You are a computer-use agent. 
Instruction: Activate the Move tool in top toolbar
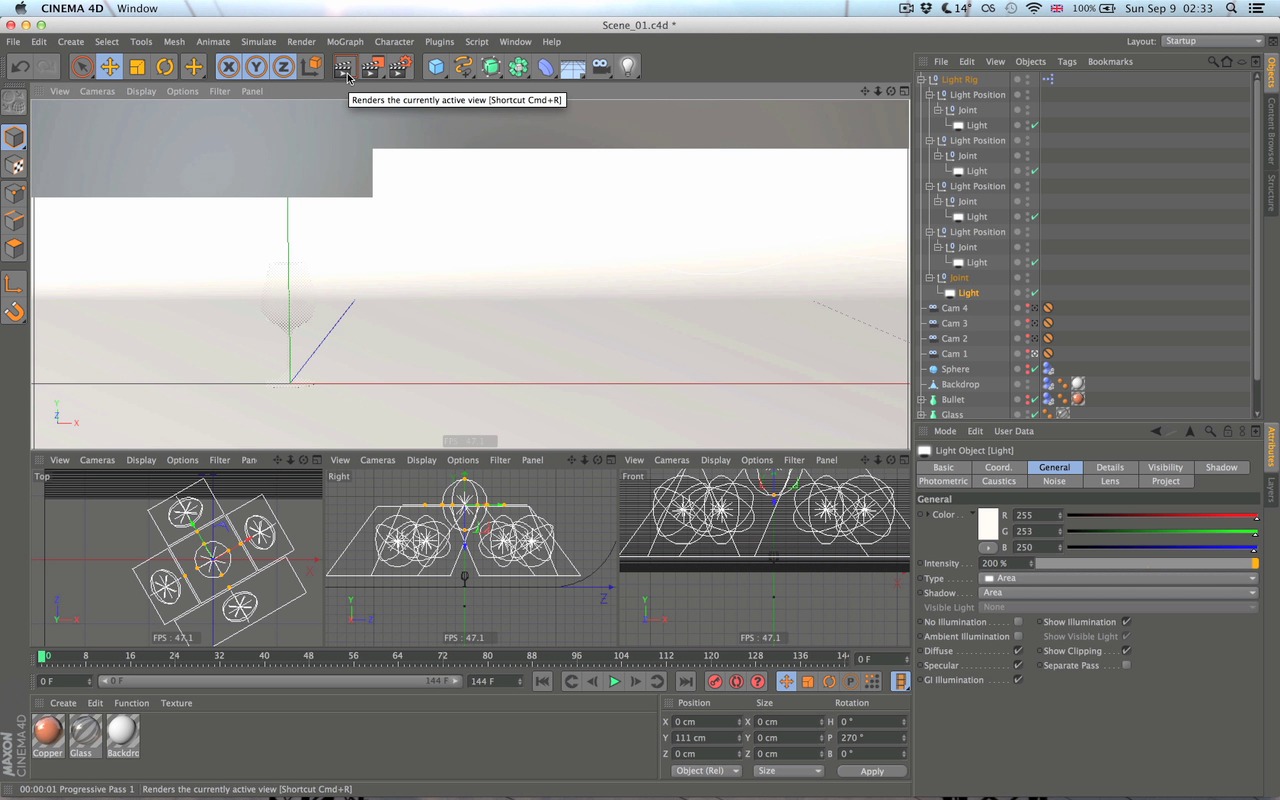(110, 67)
